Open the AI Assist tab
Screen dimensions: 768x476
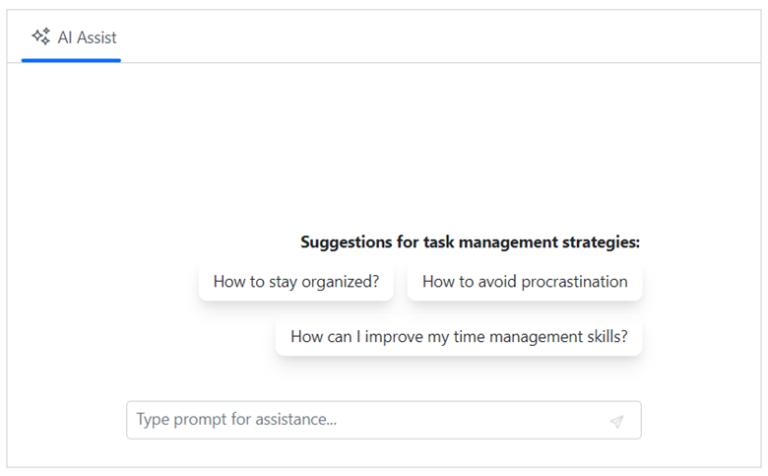pos(72,38)
